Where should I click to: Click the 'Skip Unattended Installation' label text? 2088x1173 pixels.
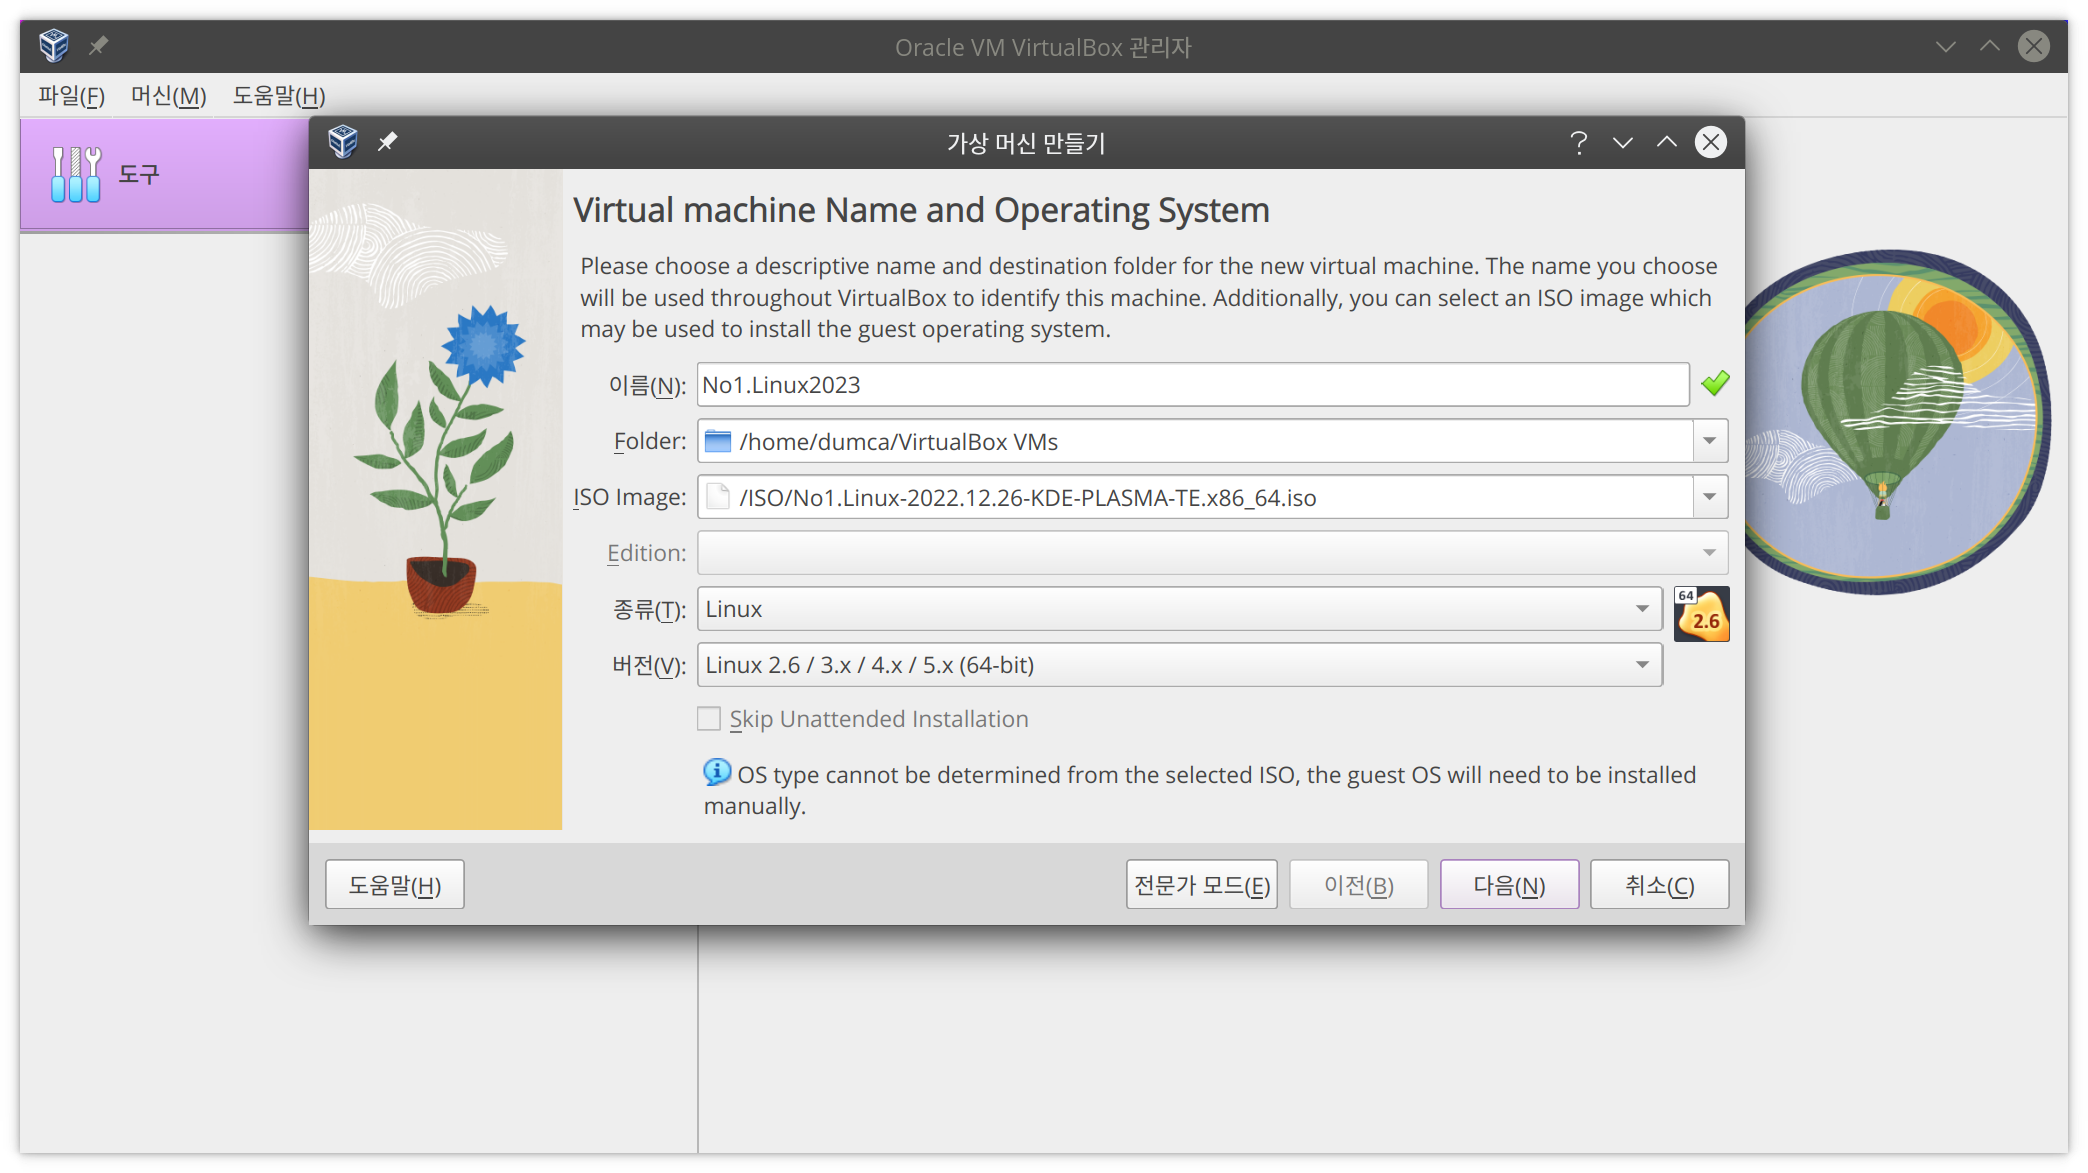tap(878, 719)
